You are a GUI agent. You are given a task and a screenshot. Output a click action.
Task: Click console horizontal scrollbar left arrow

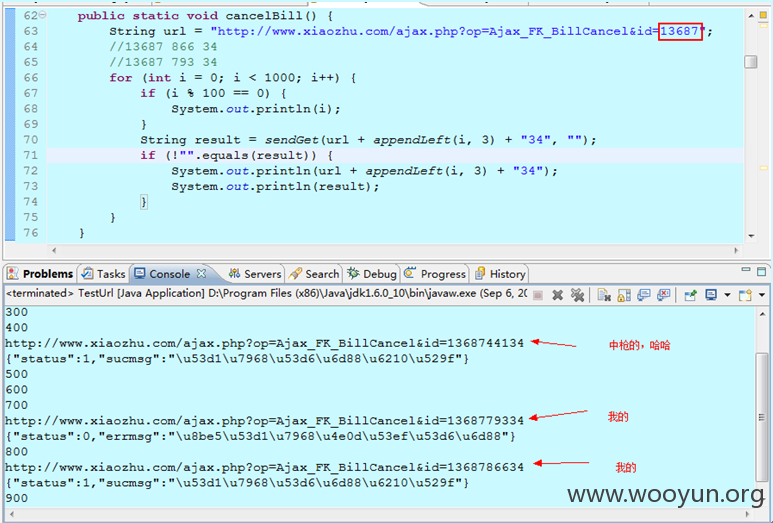click(12, 514)
